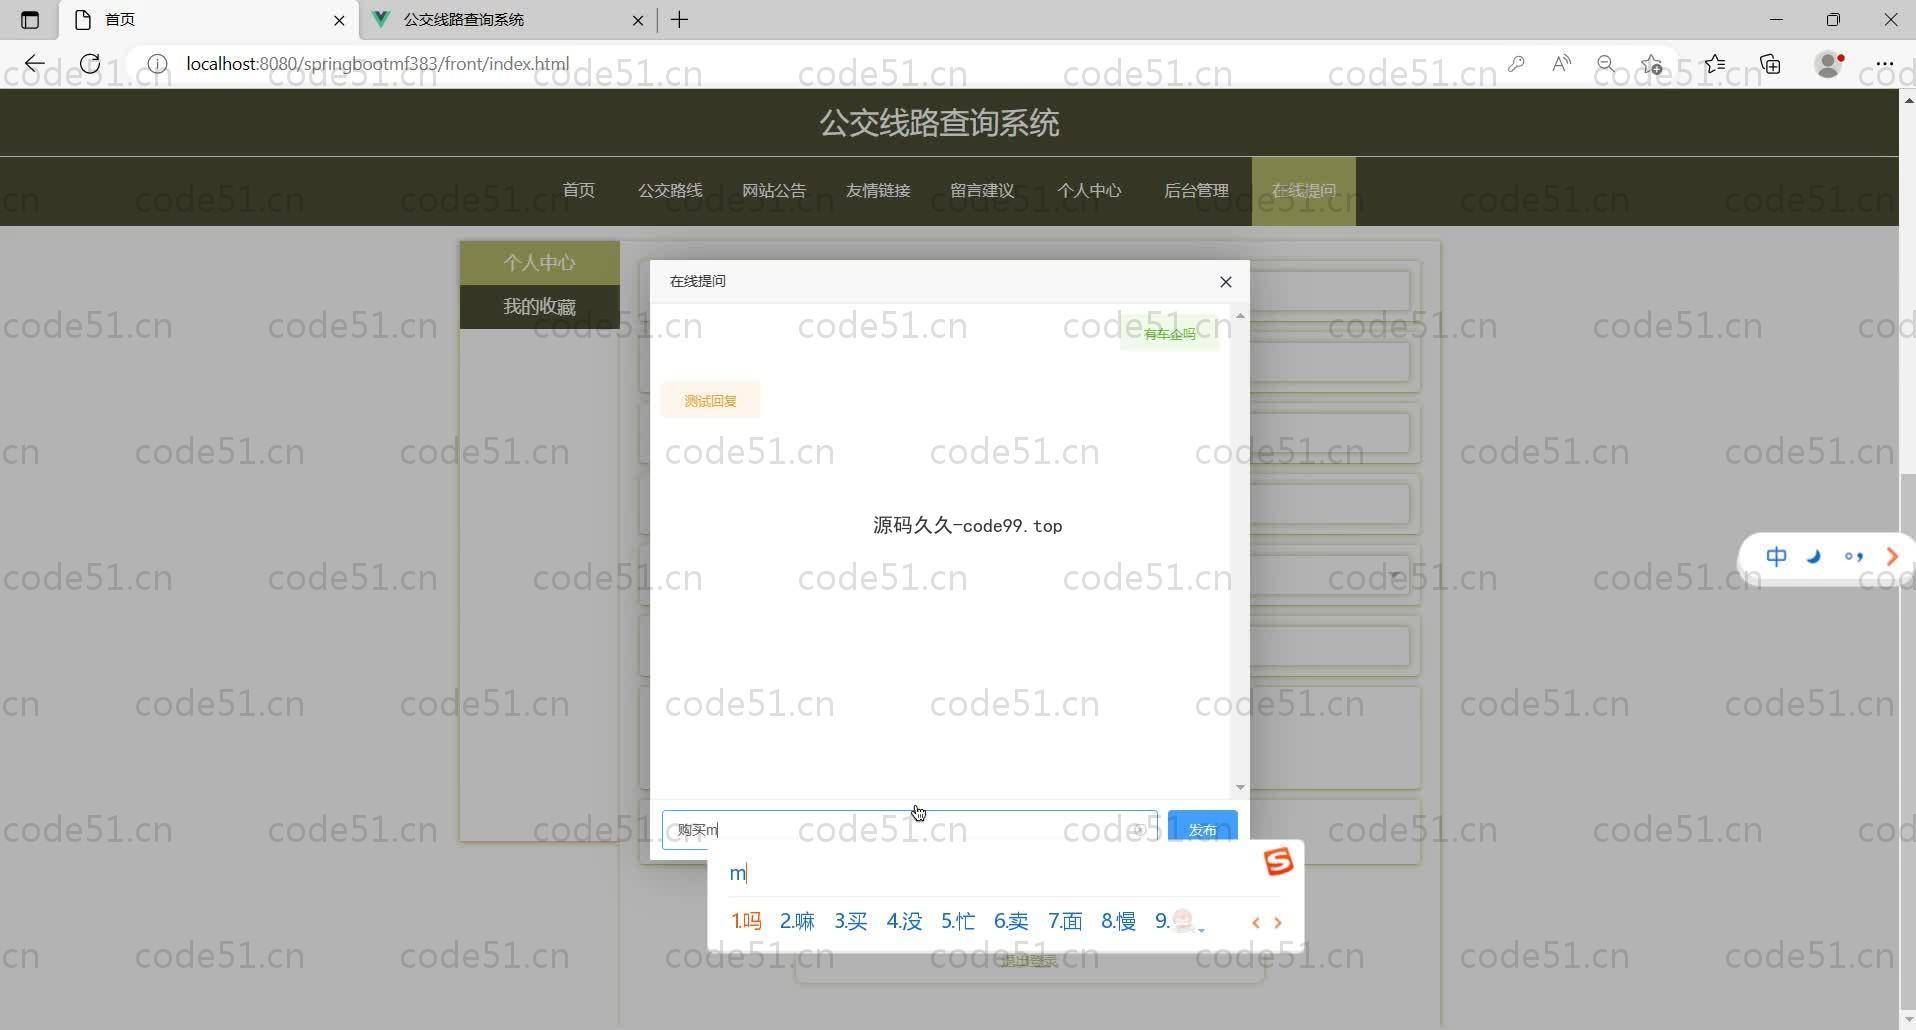Open 后台管理 in the navigation bar
This screenshot has height=1030, width=1916.
pyautogui.click(x=1196, y=191)
